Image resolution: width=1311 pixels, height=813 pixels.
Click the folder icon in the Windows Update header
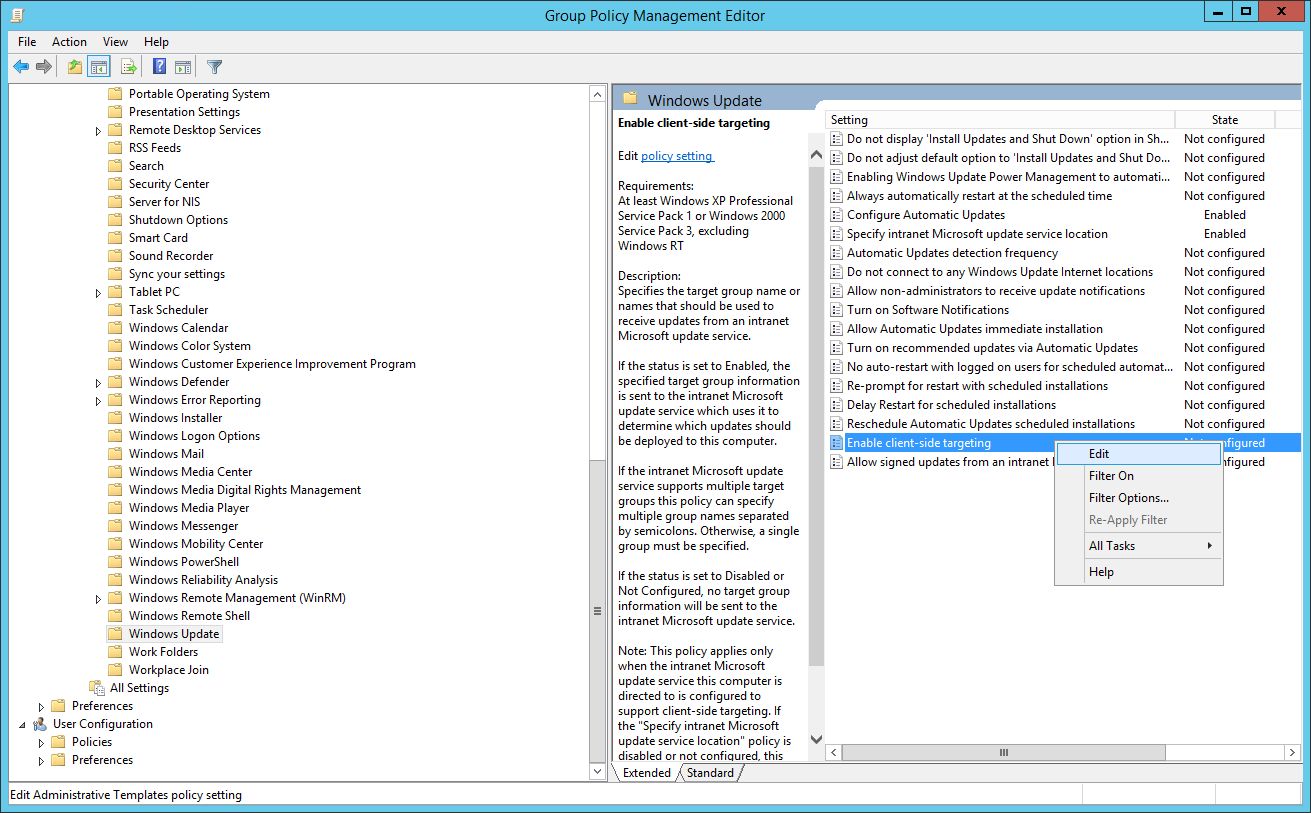coord(630,98)
